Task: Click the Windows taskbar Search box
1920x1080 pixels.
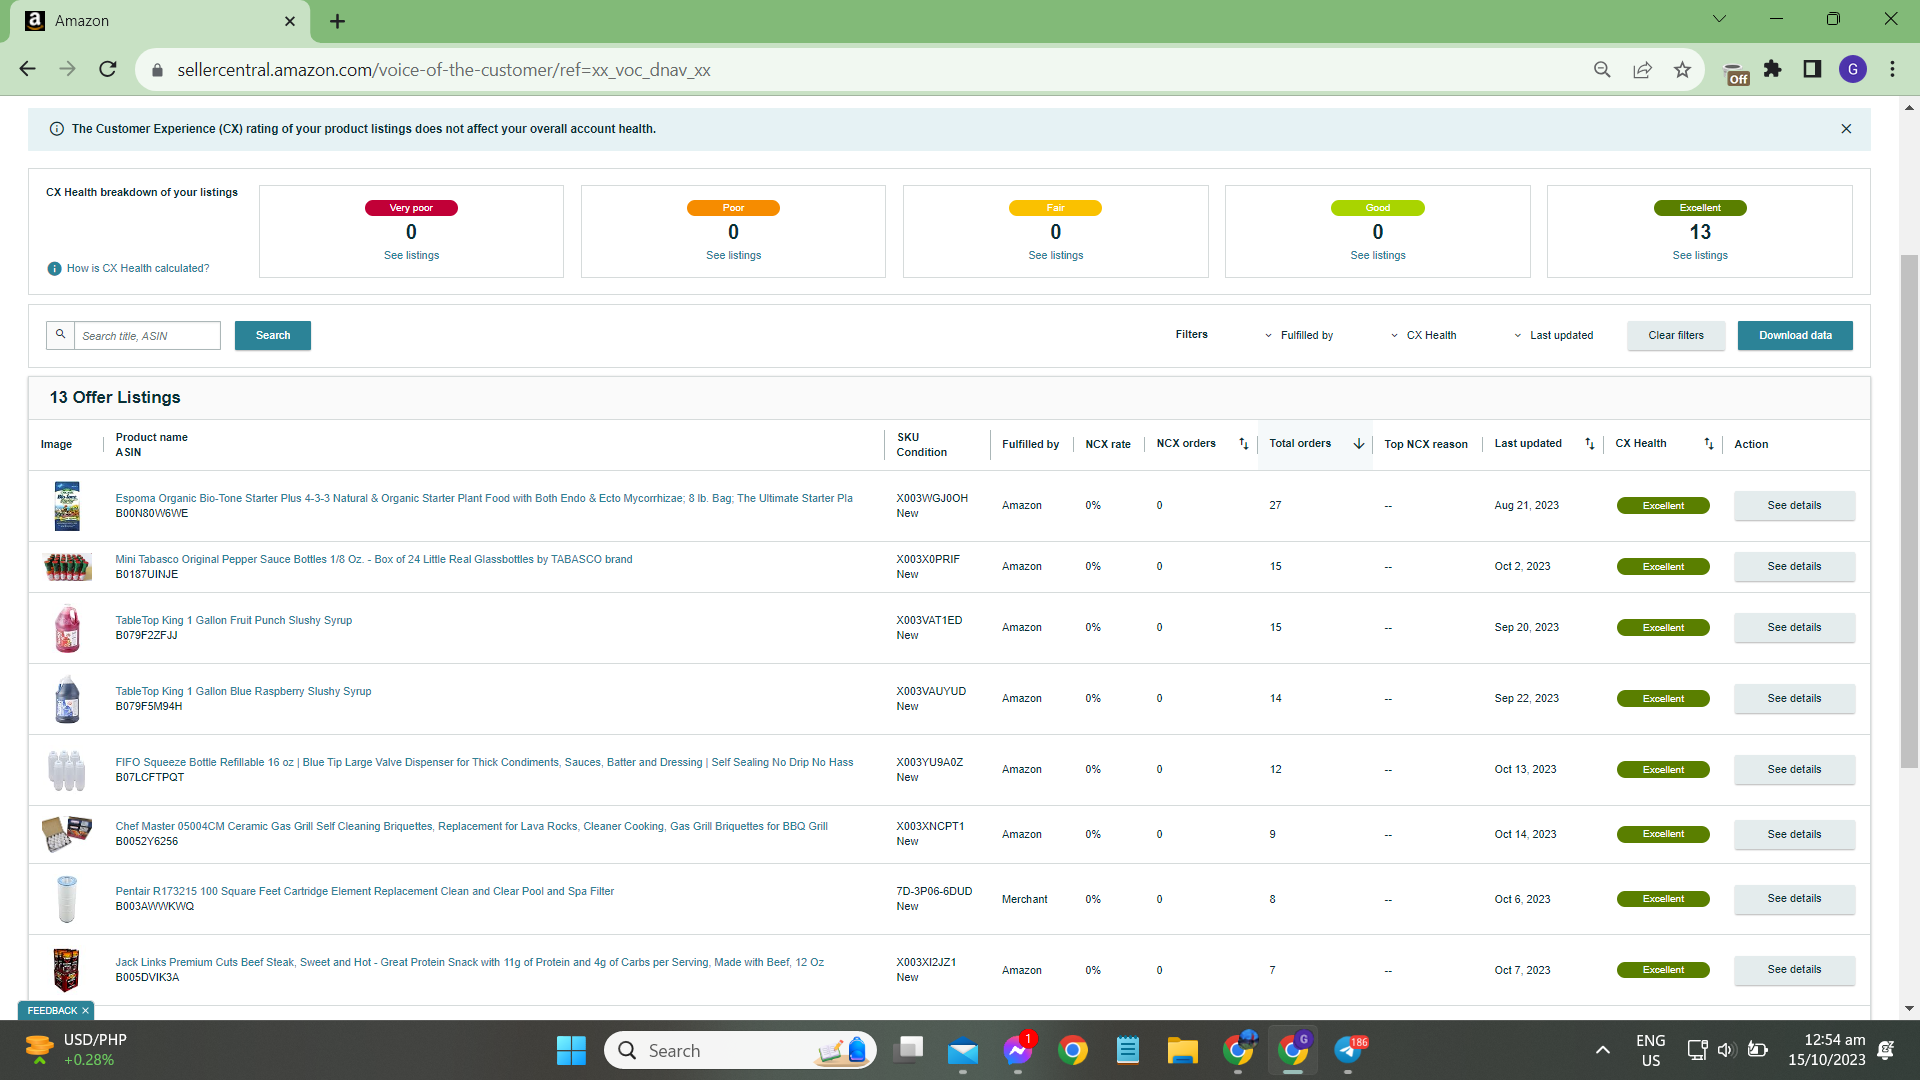Action: 740,1050
